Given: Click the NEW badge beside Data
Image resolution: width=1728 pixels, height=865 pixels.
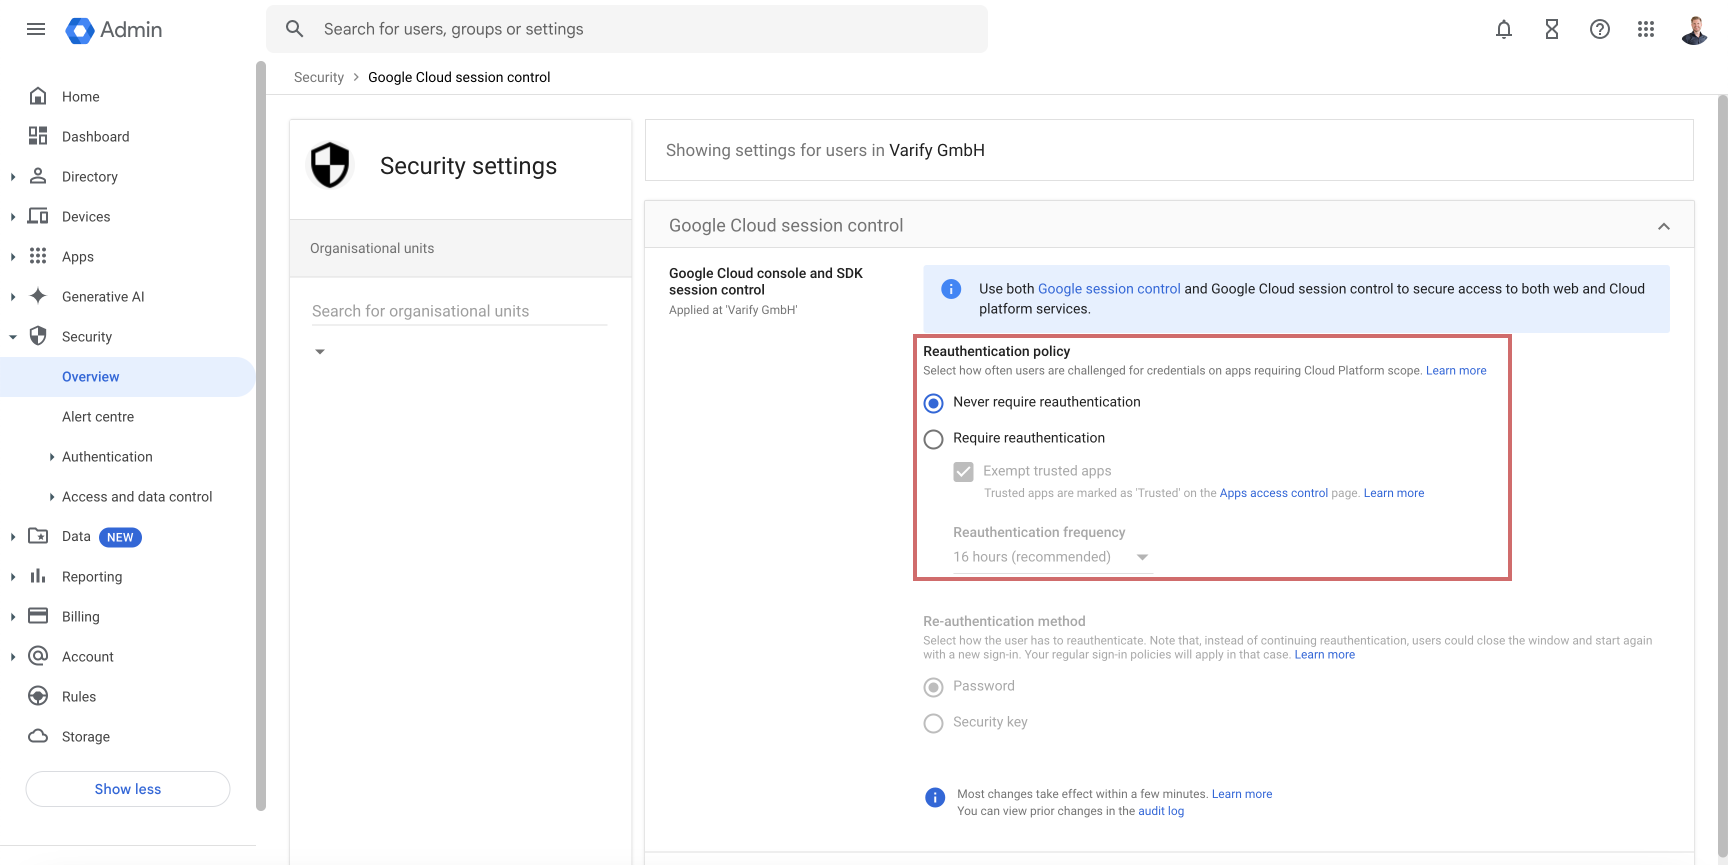Looking at the screenshot, I should pyautogui.click(x=120, y=537).
